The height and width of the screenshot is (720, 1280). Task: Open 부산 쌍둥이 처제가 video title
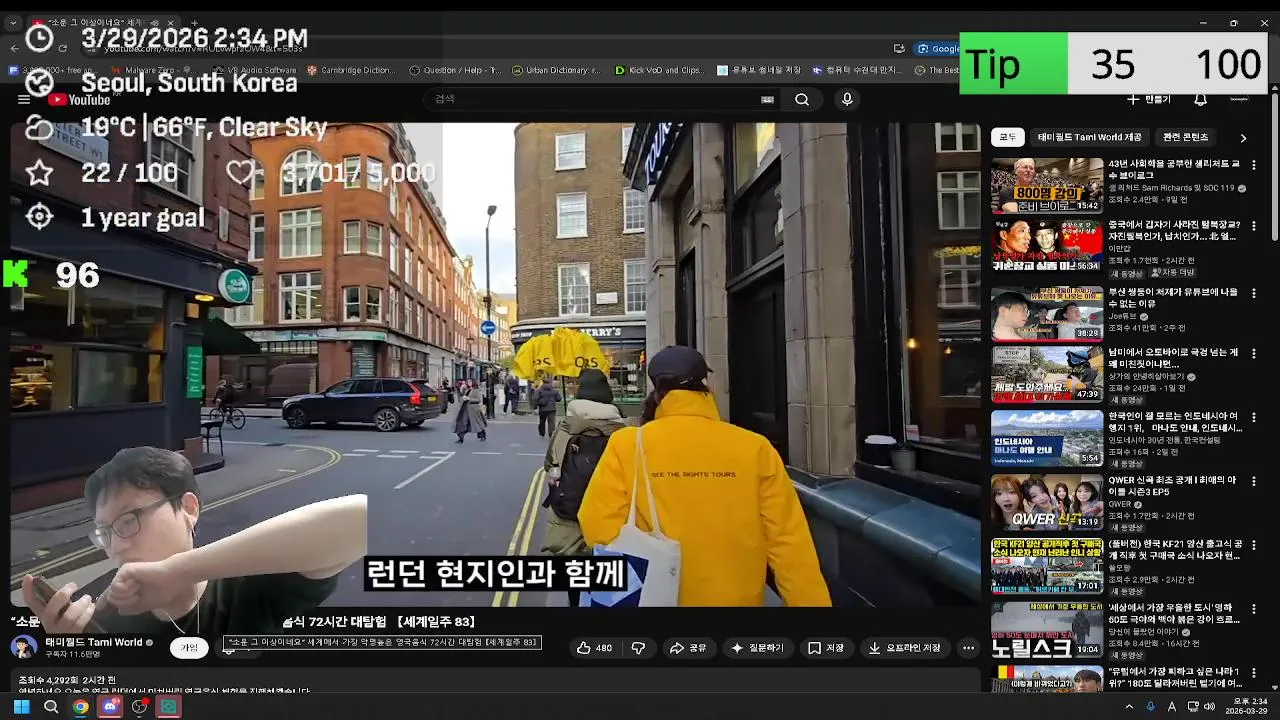coord(1174,297)
